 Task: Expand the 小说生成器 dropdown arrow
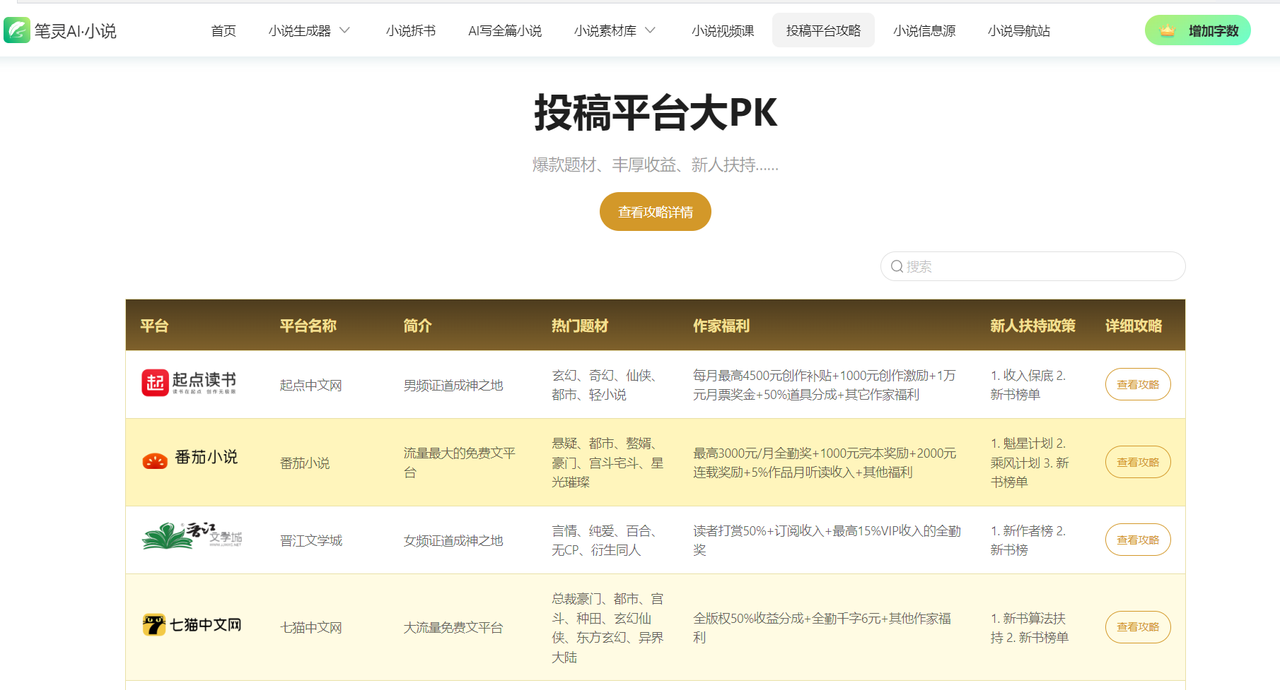[345, 30]
